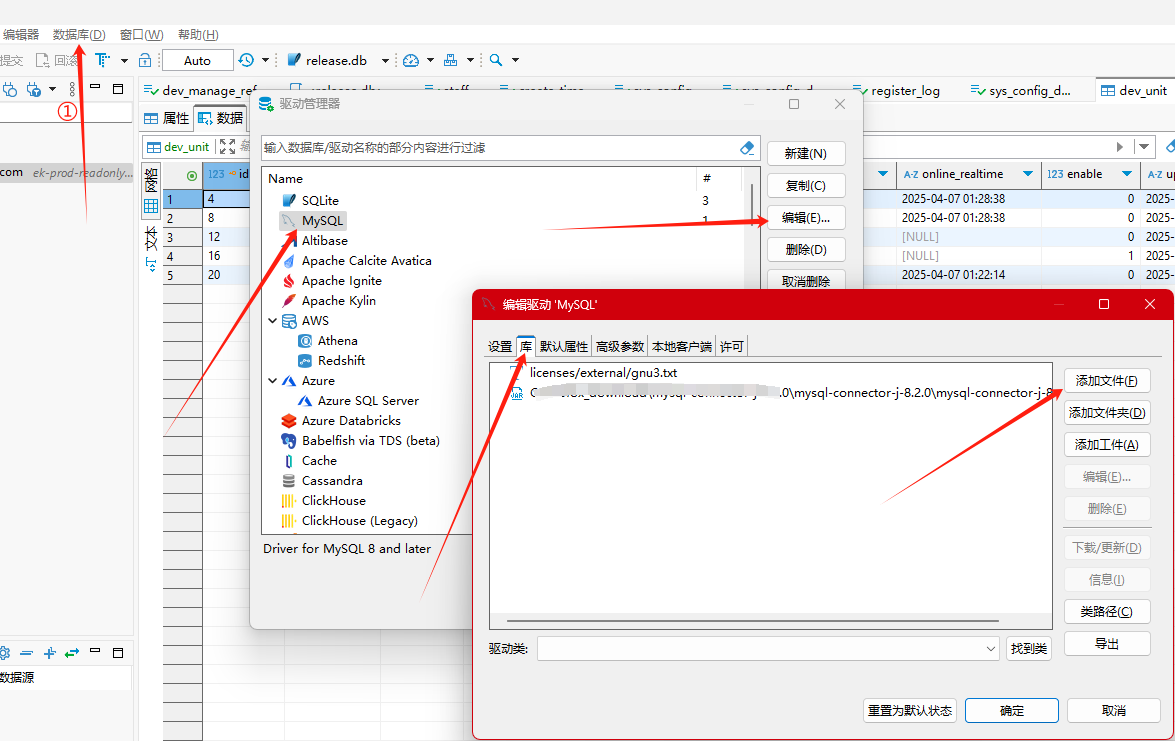Open transaction mode dropdown arrow
This screenshot has width=1175, height=741.
(x=124, y=60)
